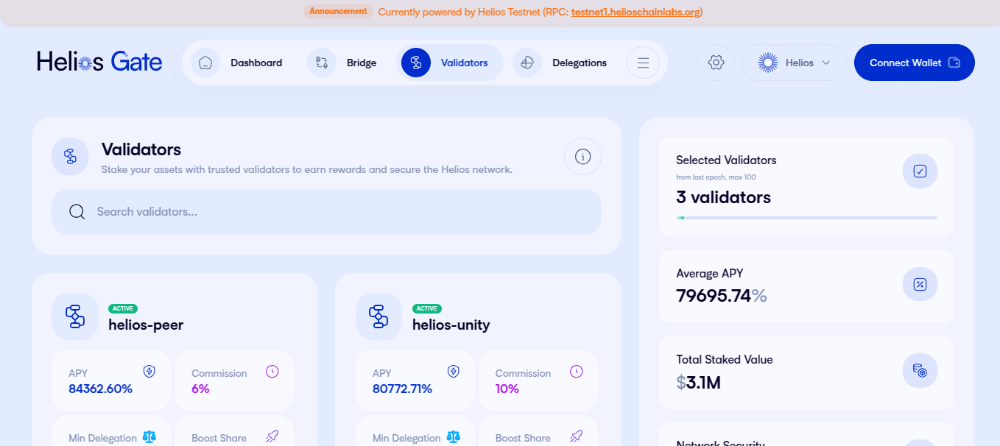Click the helios-unity validator node icon

coord(379,316)
